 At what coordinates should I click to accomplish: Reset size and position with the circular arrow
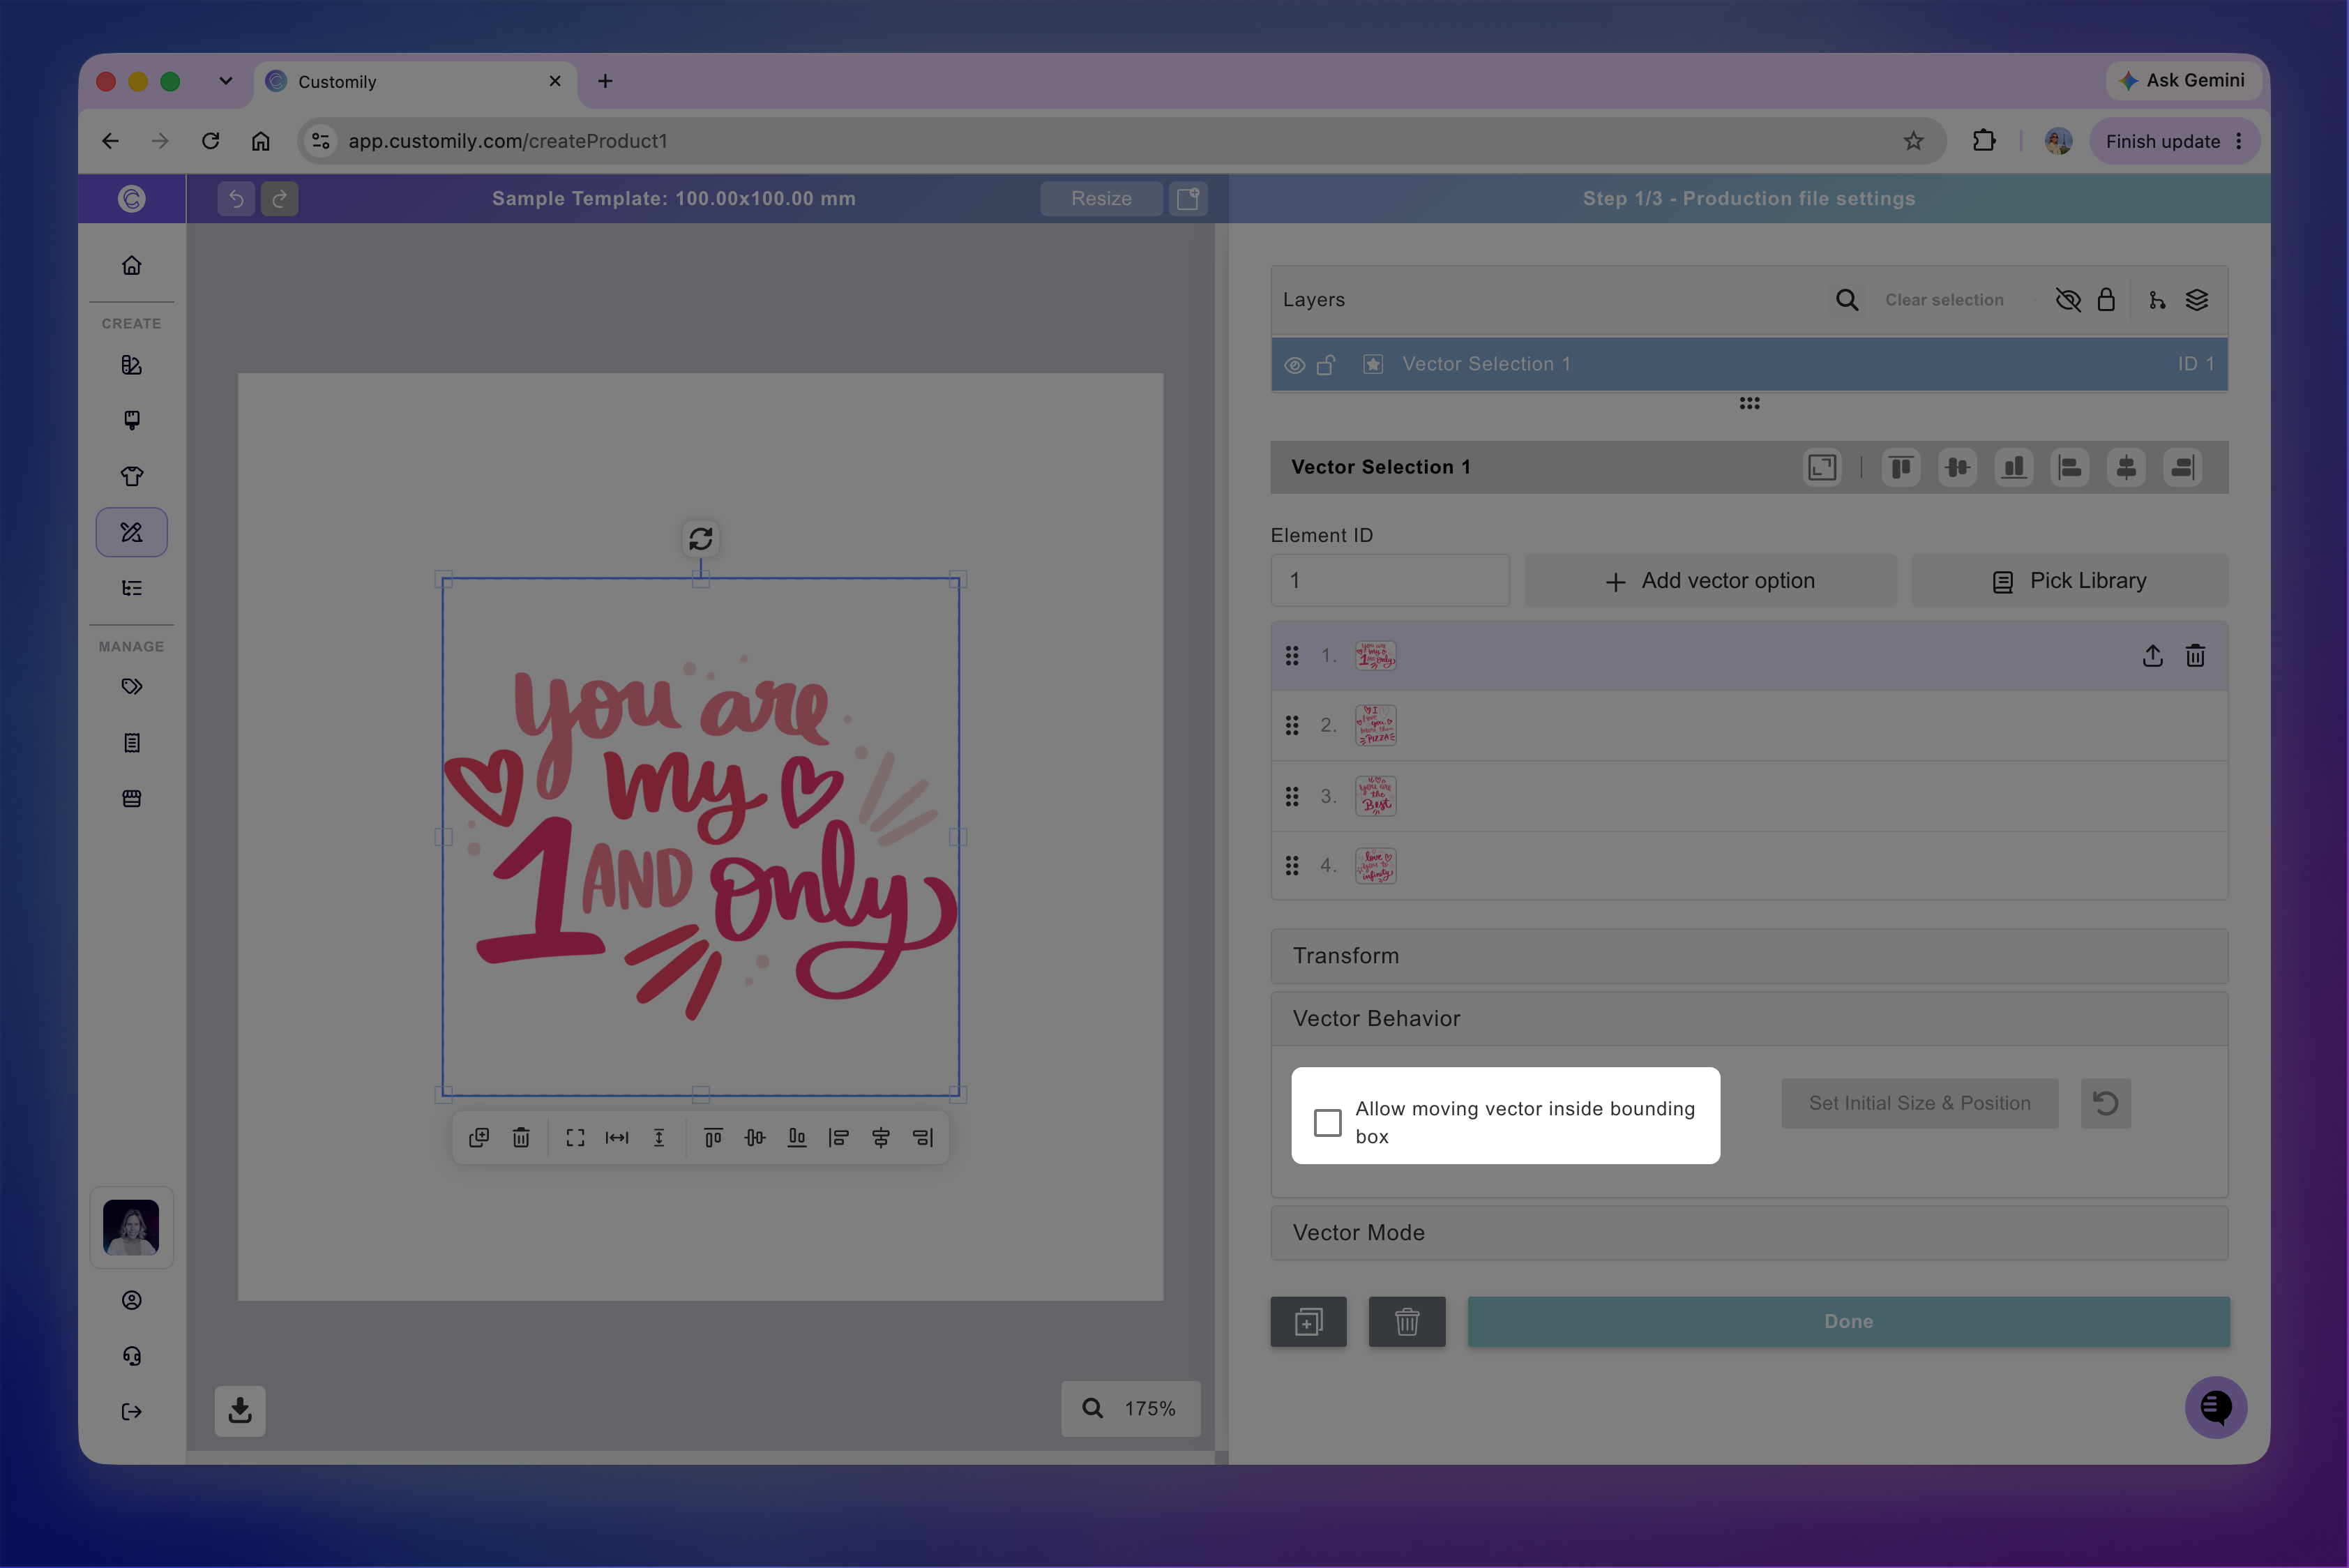[x=2106, y=1103]
